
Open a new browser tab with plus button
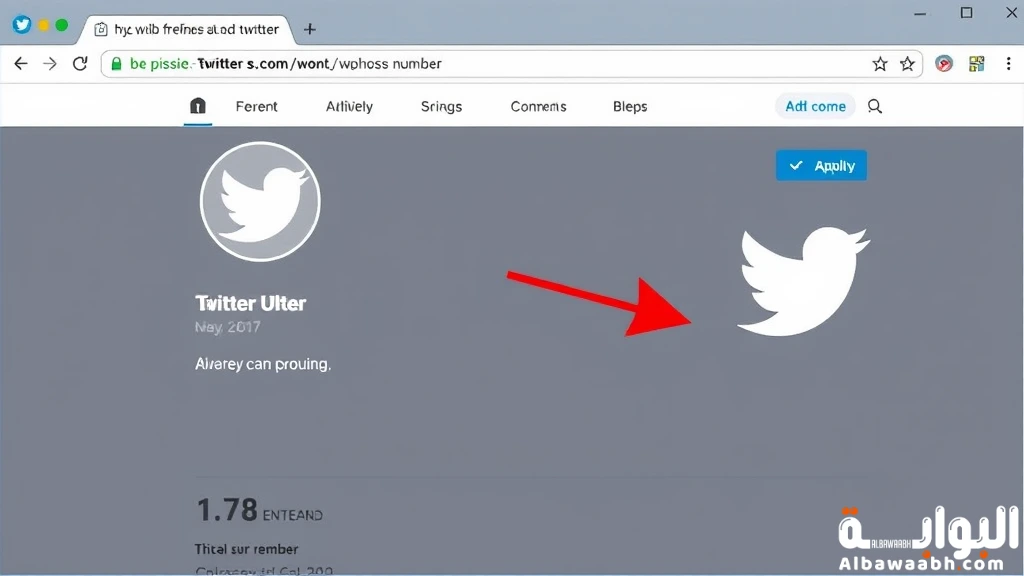310,29
